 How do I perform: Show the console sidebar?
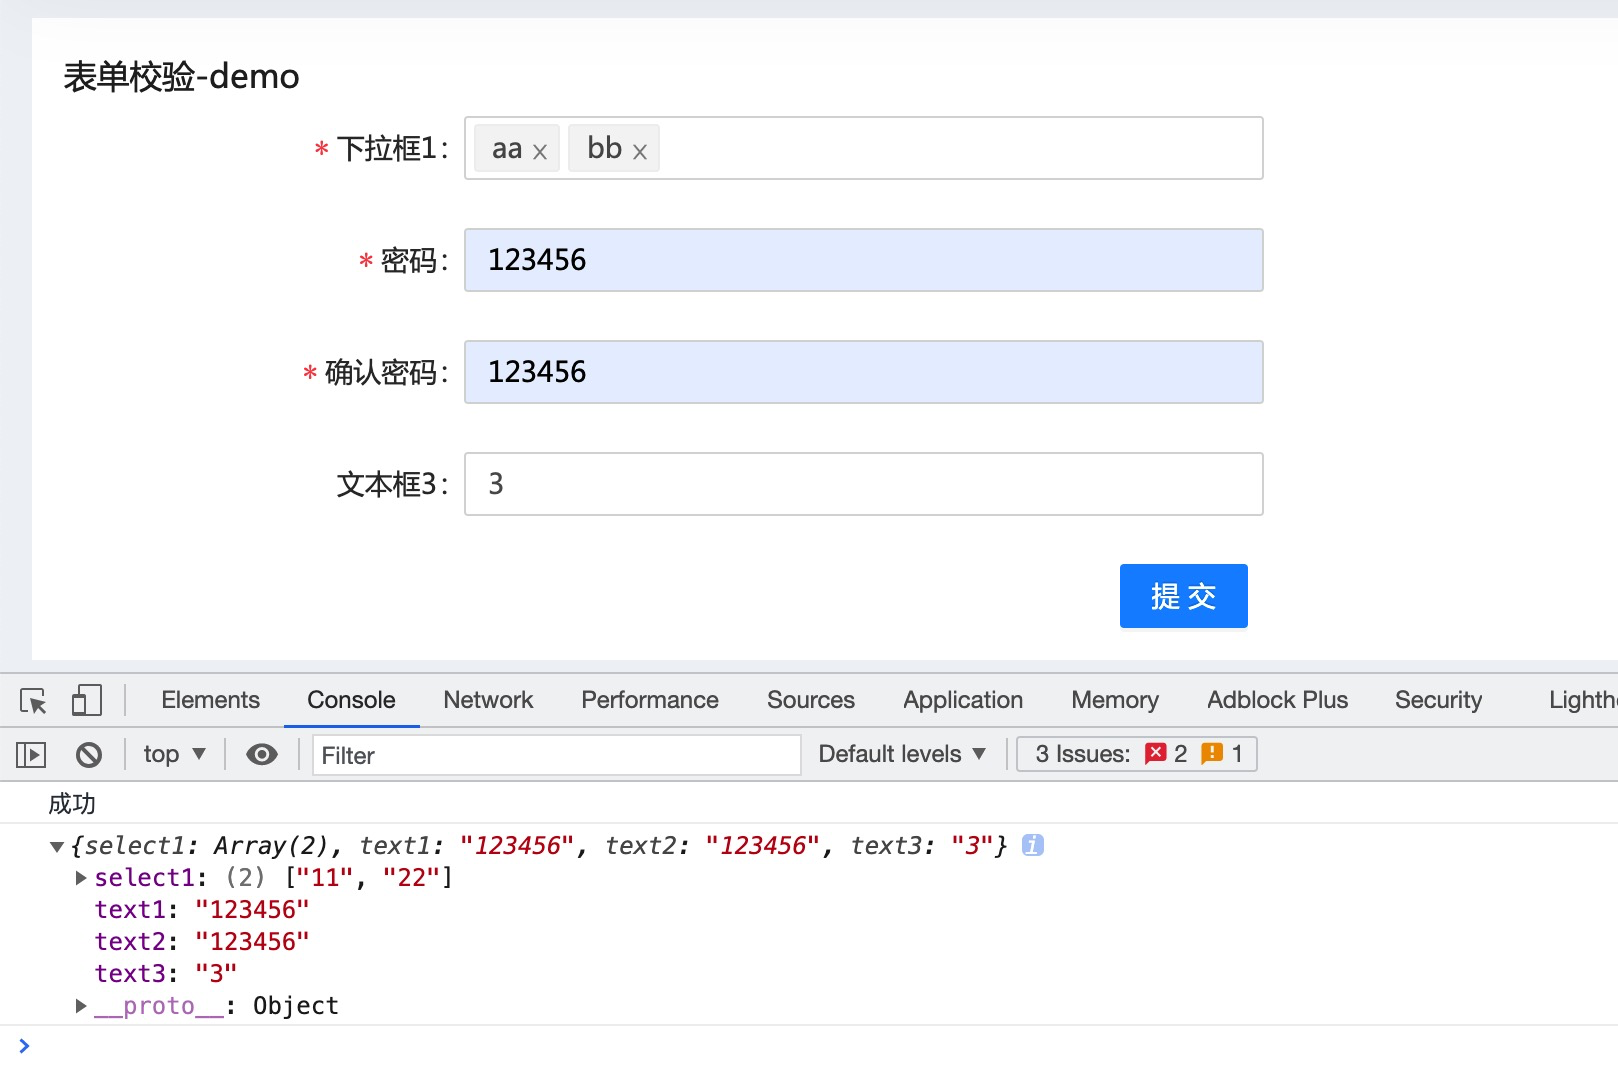tap(31, 754)
